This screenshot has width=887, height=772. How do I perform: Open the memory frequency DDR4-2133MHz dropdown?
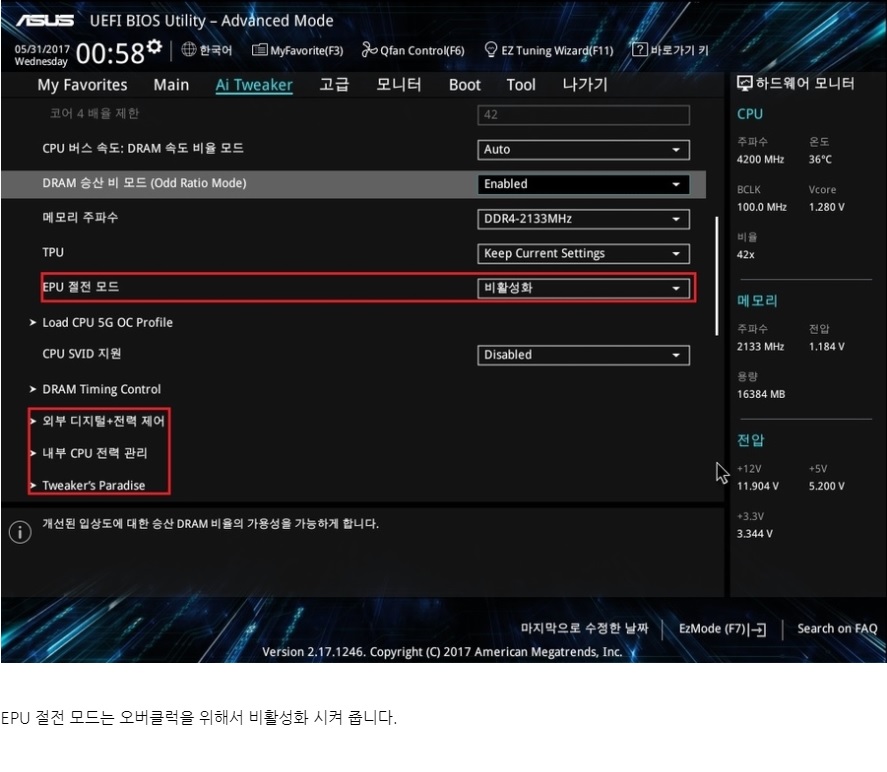tap(583, 219)
